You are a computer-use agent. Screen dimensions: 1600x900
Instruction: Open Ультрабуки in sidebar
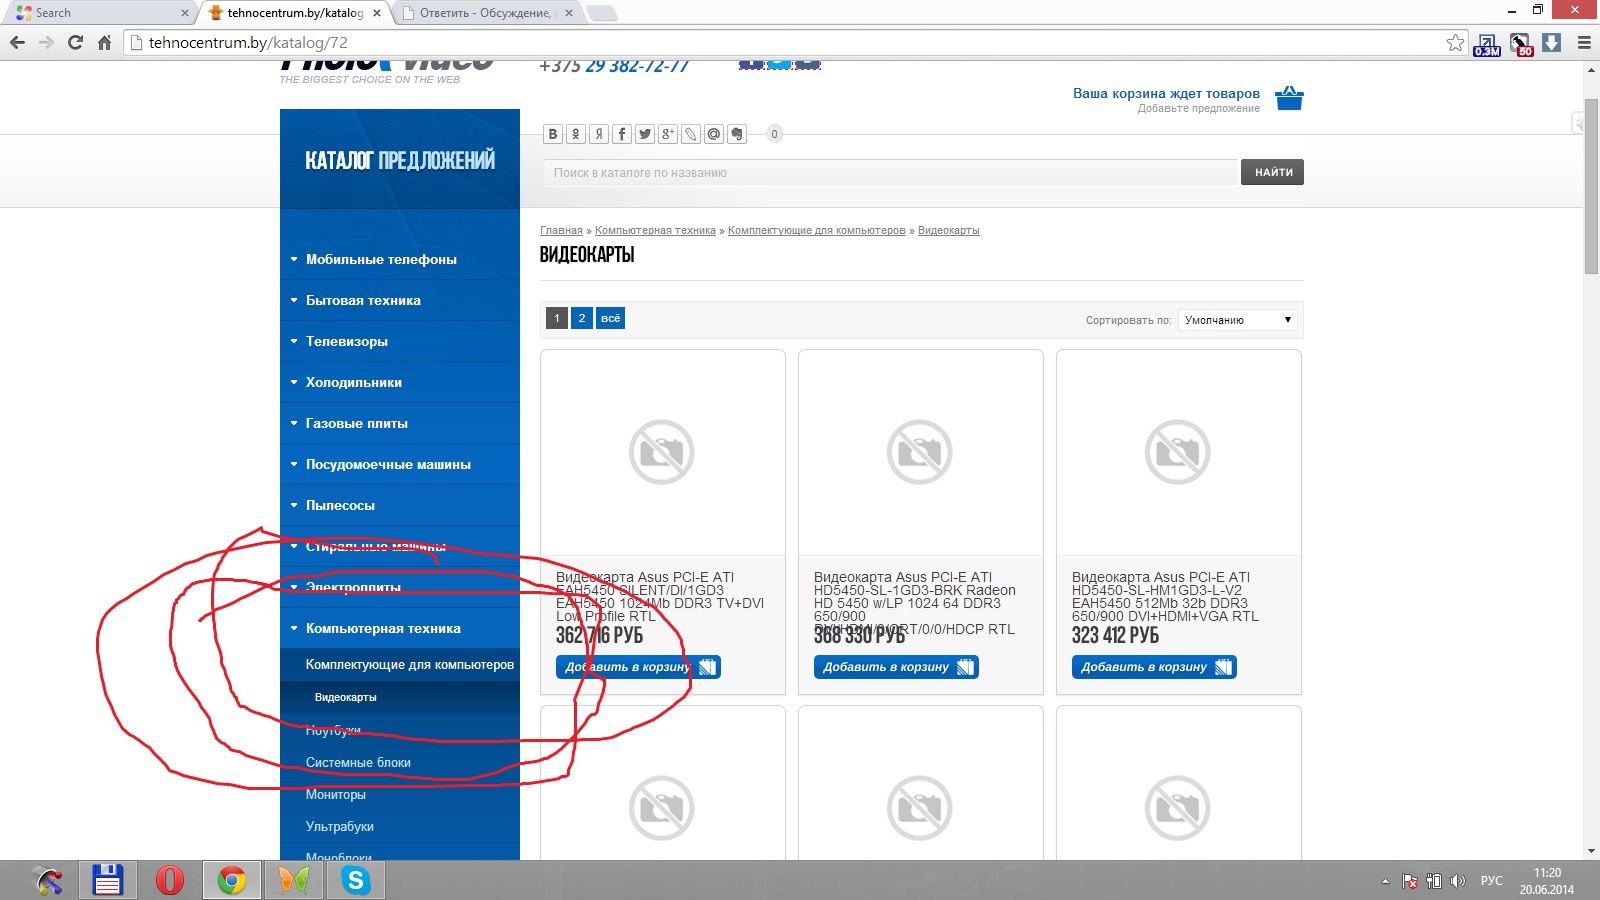(340, 826)
